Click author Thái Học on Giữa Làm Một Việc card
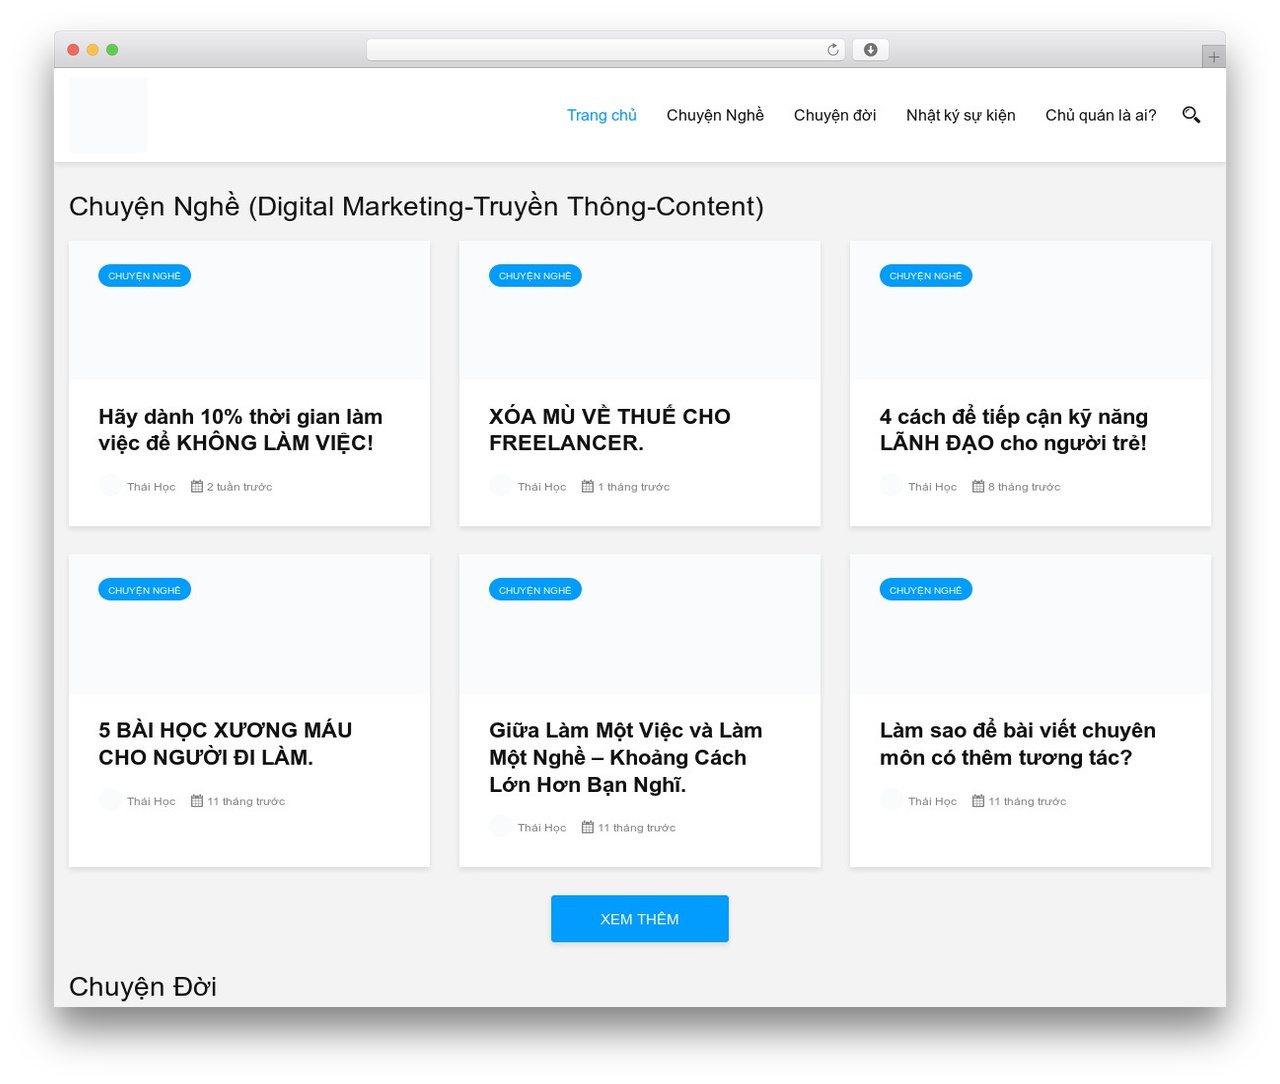1280x1084 pixels. coord(542,828)
